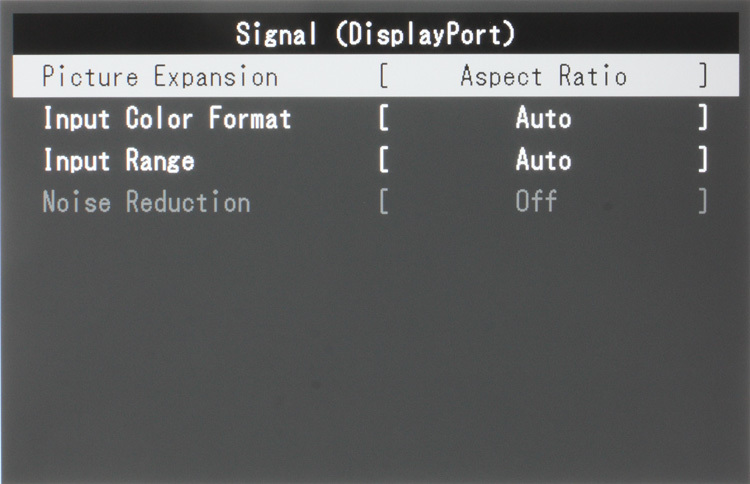This screenshot has width=750, height=484.
Task: Open the Aspect Ratio value setting
Action: point(543,77)
